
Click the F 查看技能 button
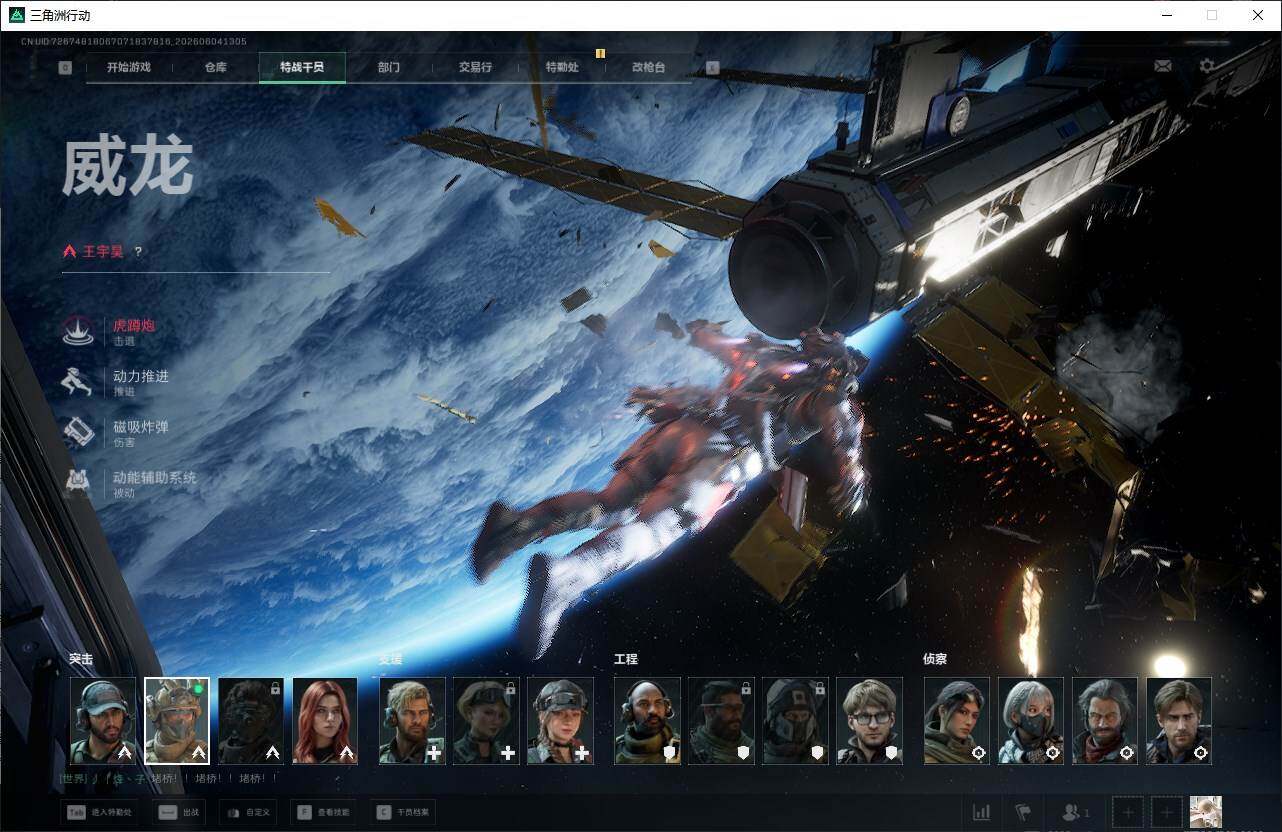coord(325,812)
